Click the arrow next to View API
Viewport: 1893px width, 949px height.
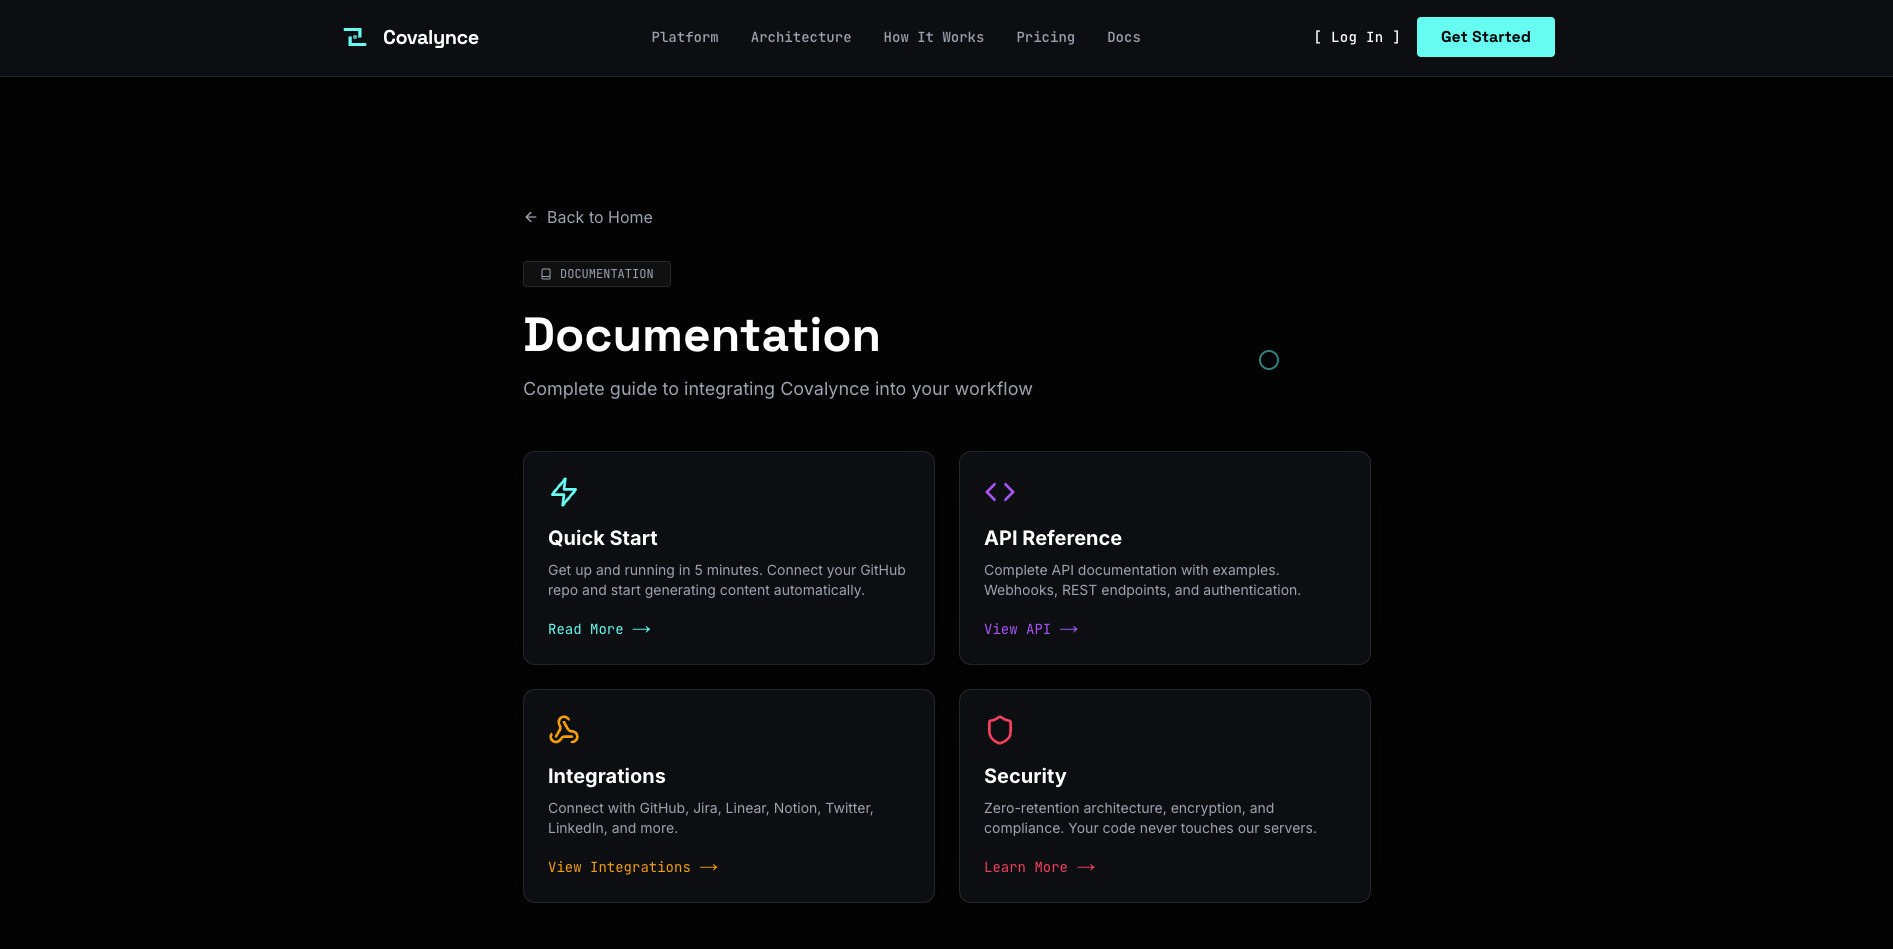coord(1069,629)
